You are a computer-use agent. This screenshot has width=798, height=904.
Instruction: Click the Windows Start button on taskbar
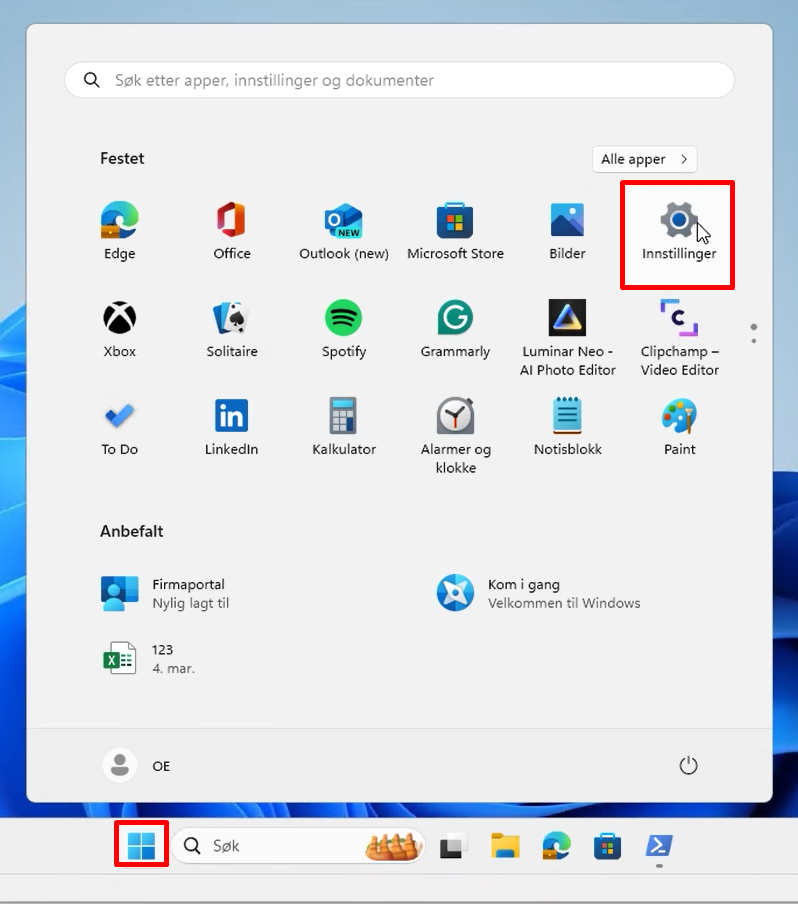141,845
